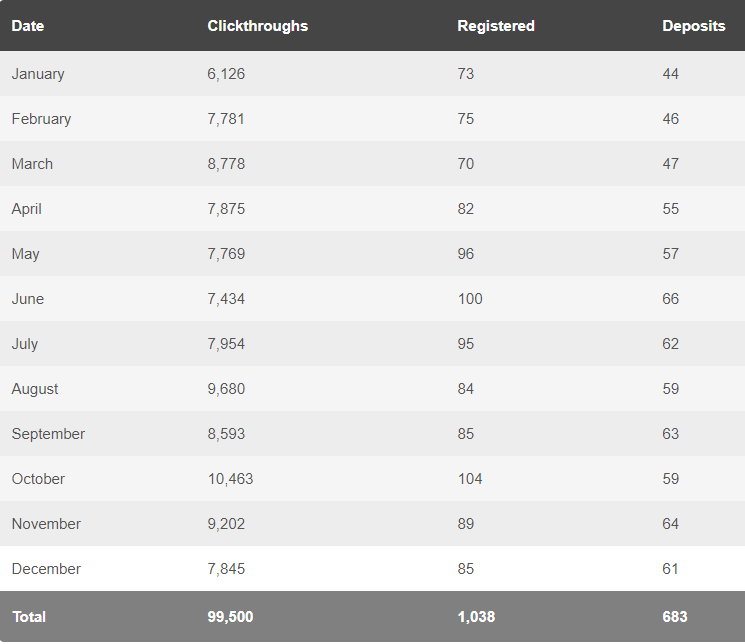Click total registered value 1,038
Screen dimensions: 745x644
pyautogui.click(x=476, y=617)
